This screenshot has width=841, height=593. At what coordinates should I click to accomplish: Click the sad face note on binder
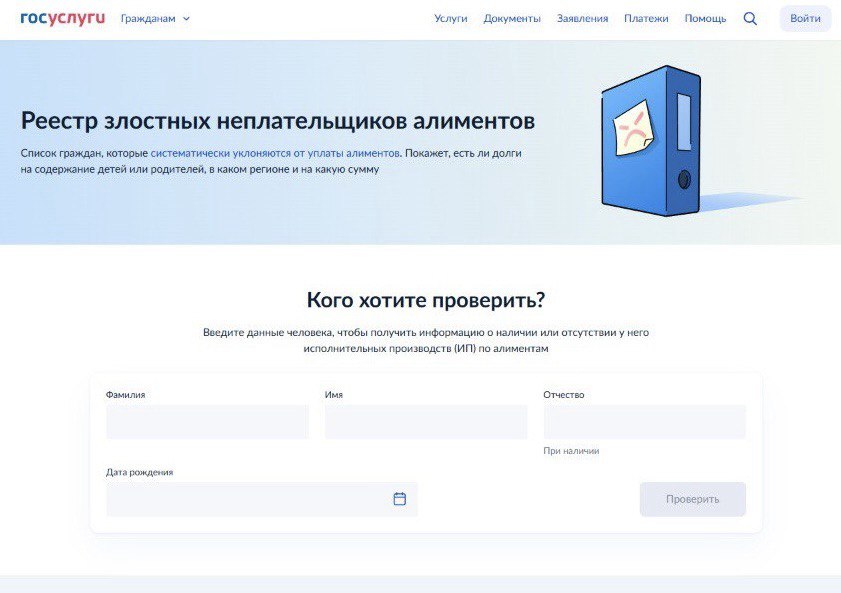click(x=633, y=128)
